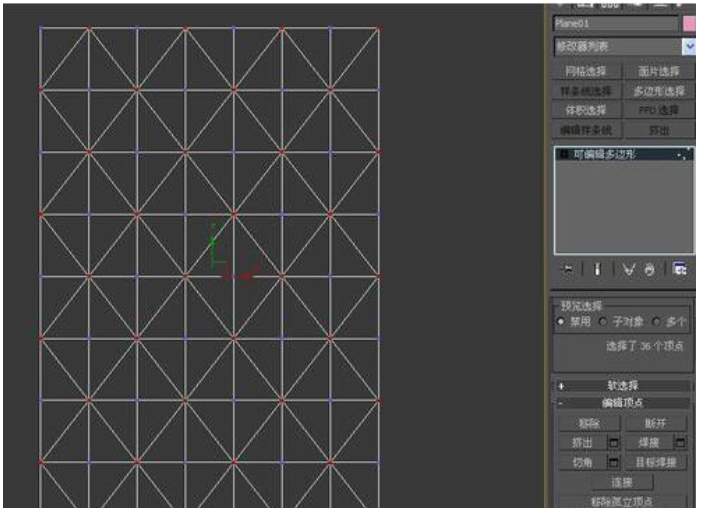Click the pink object color swatch
This screenshot has width=703, height=508.
click(689, 23)
